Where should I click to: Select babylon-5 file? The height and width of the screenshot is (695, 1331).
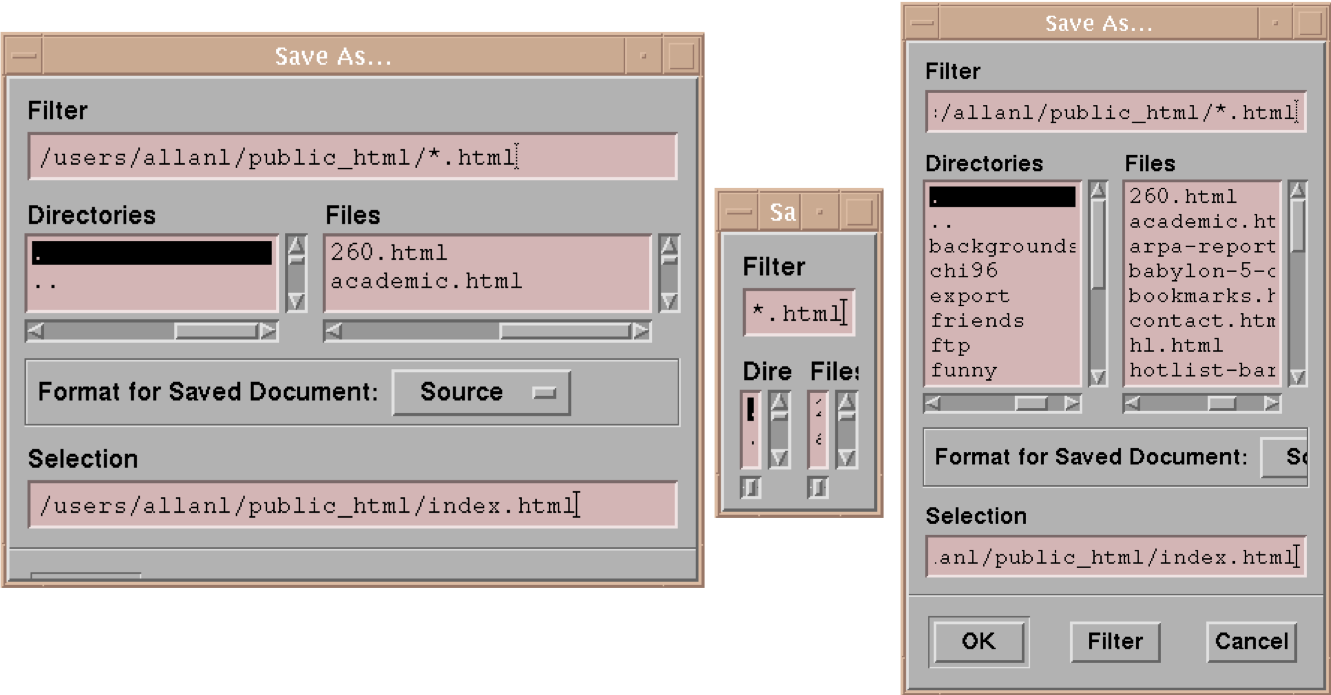pos(1202,271)
